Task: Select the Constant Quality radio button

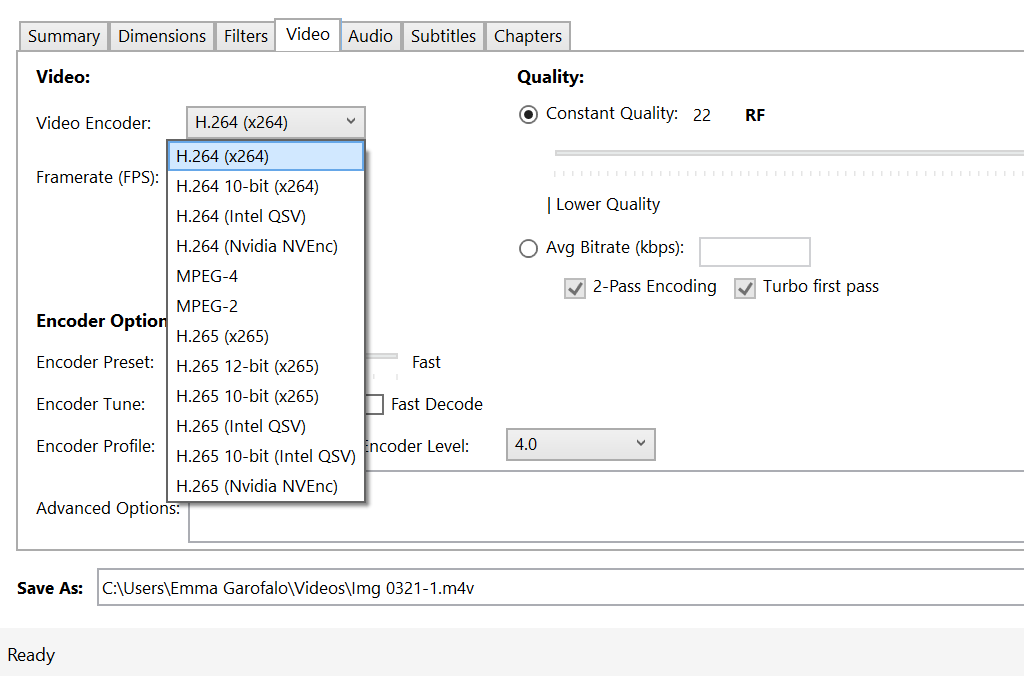Action: pos(529,114)
